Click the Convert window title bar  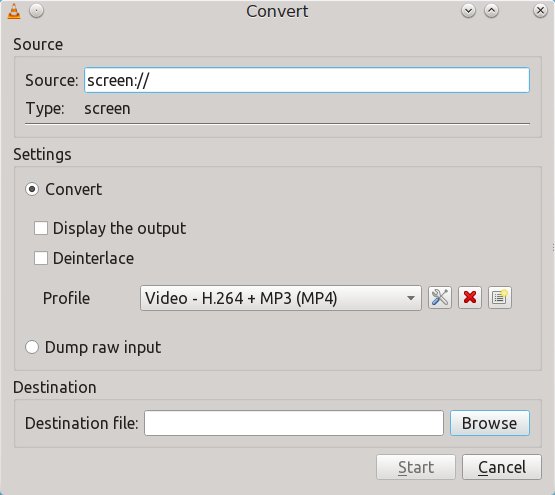(x=277, y=11)
